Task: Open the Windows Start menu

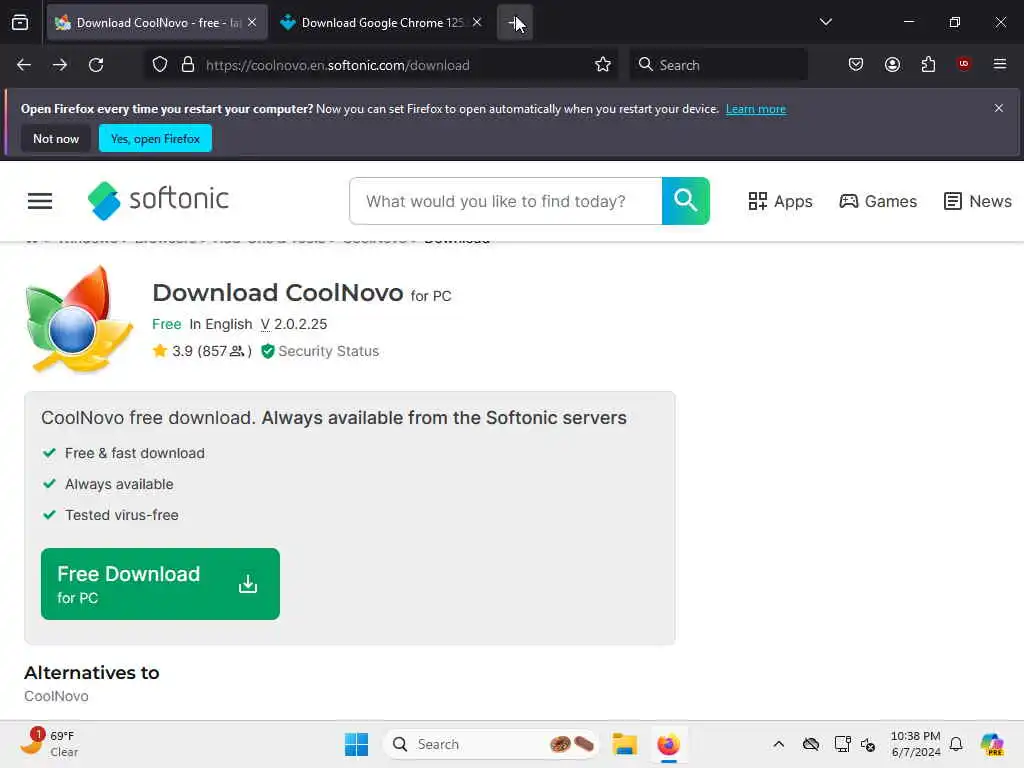Action: coord(357,744)
